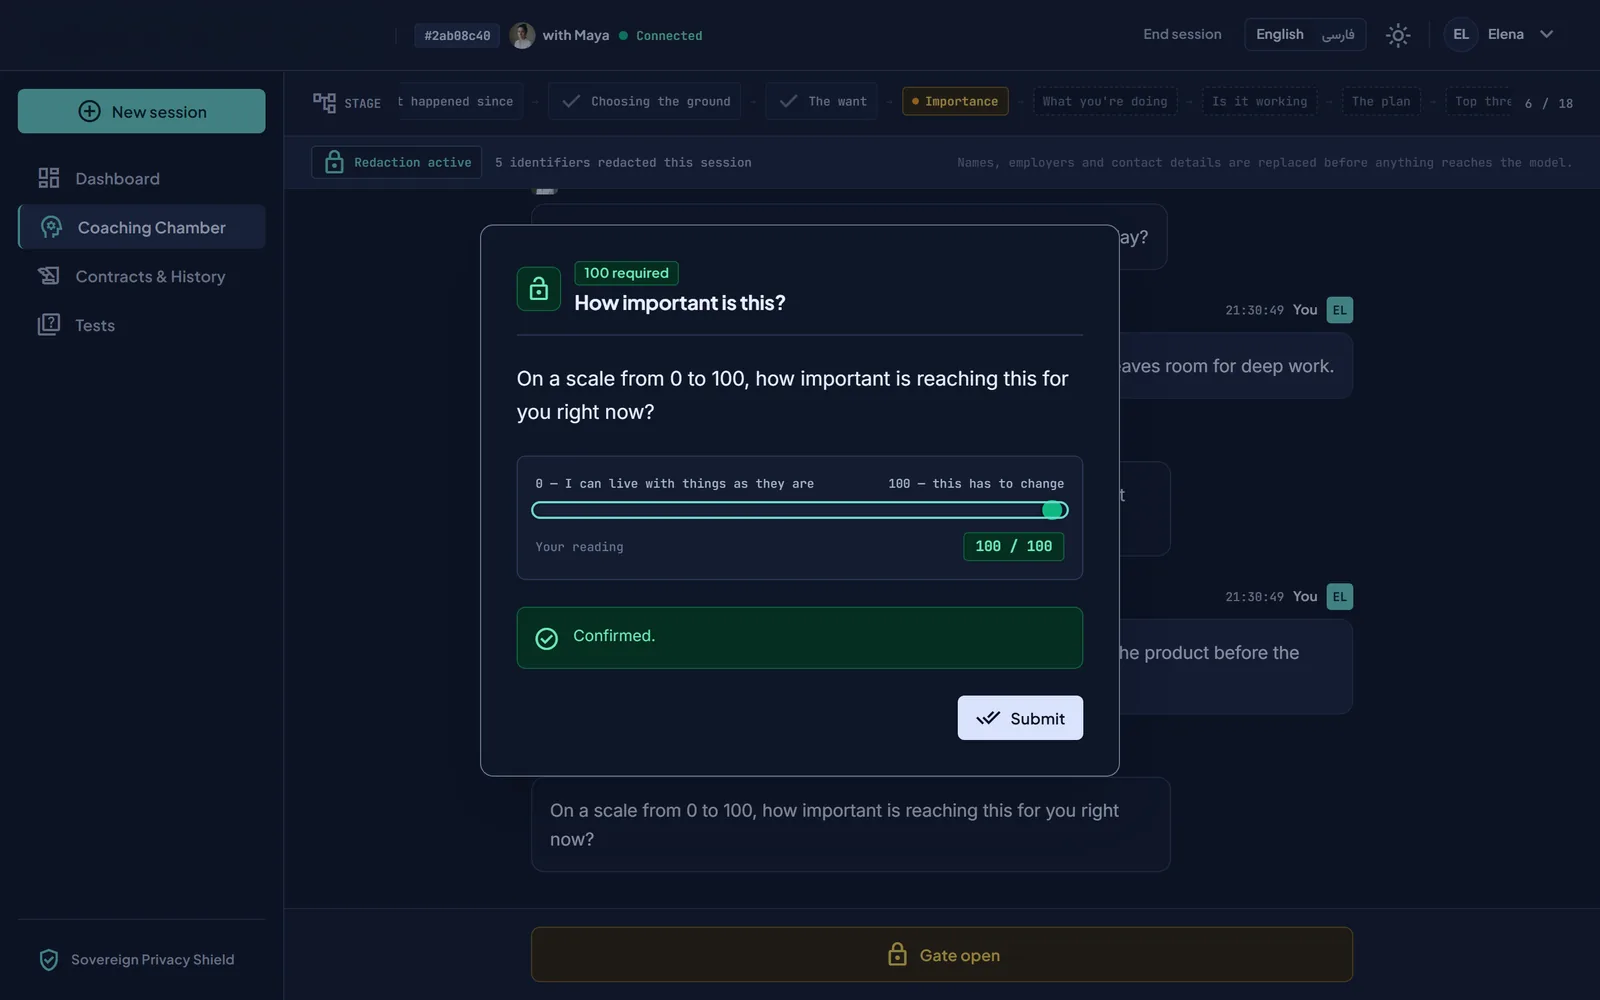
Task: Click the Redaction active badge
Action: point(397,162)
